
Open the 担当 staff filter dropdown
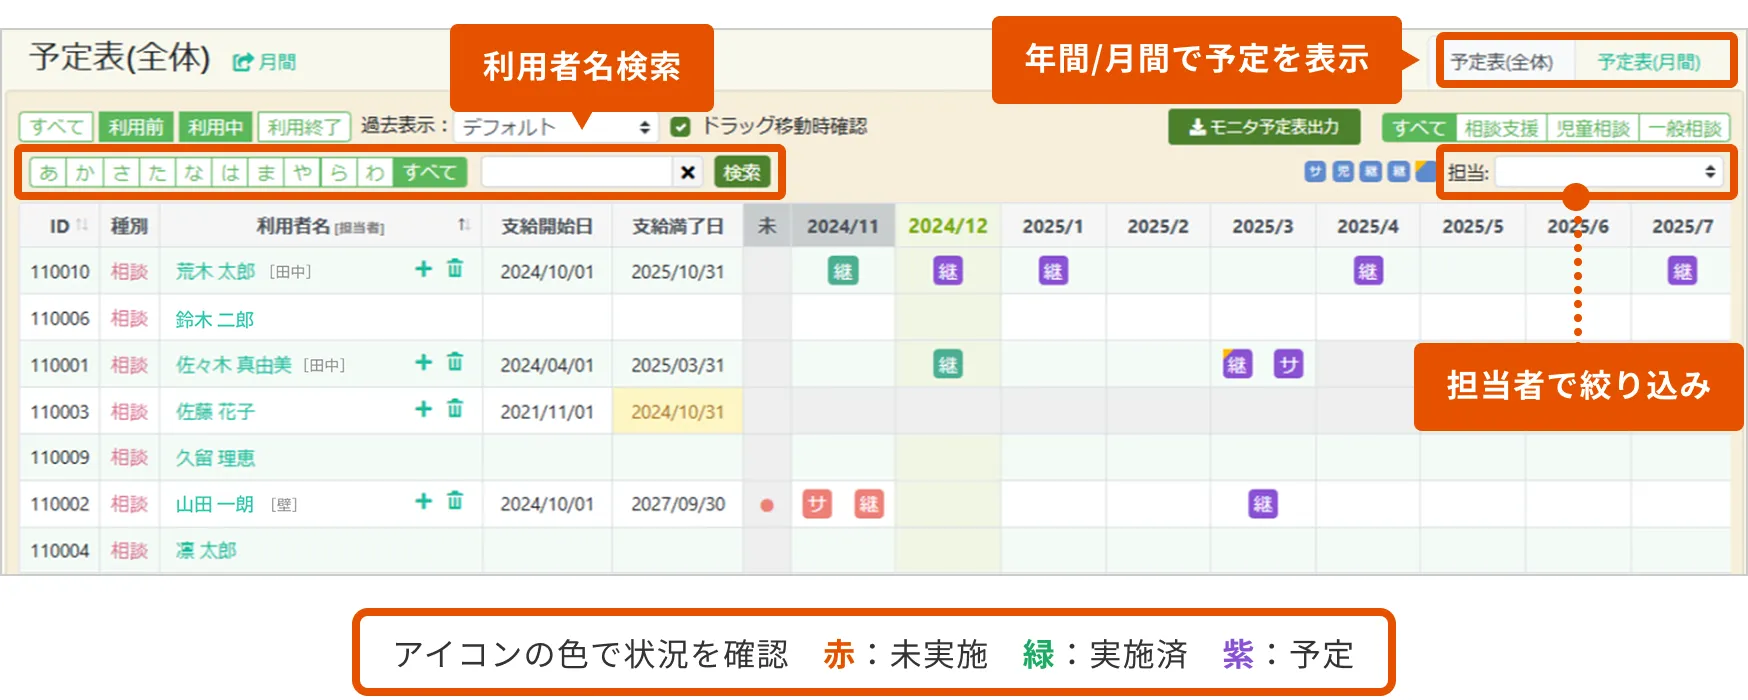coord(1608,172)
